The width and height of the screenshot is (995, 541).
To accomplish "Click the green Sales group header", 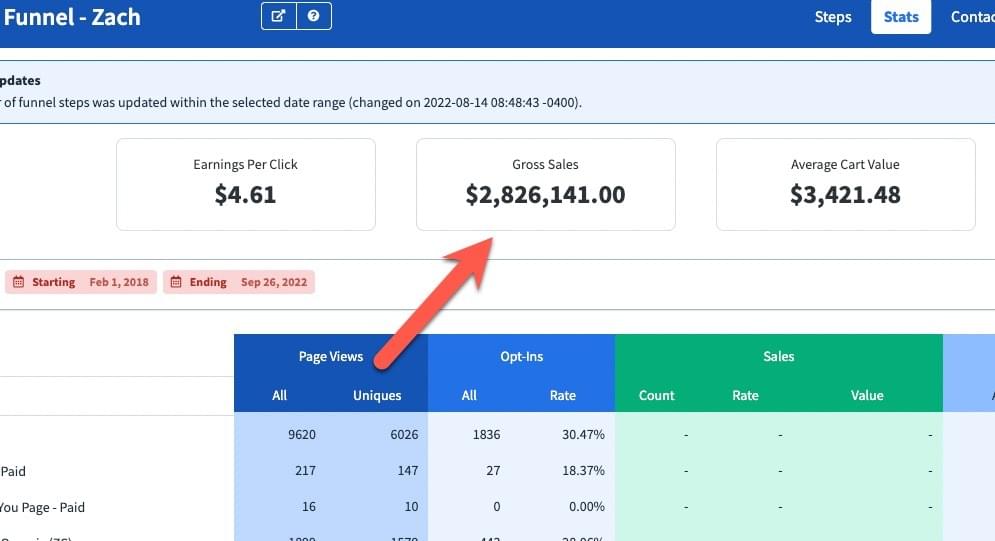I will (x=778, y=356).
